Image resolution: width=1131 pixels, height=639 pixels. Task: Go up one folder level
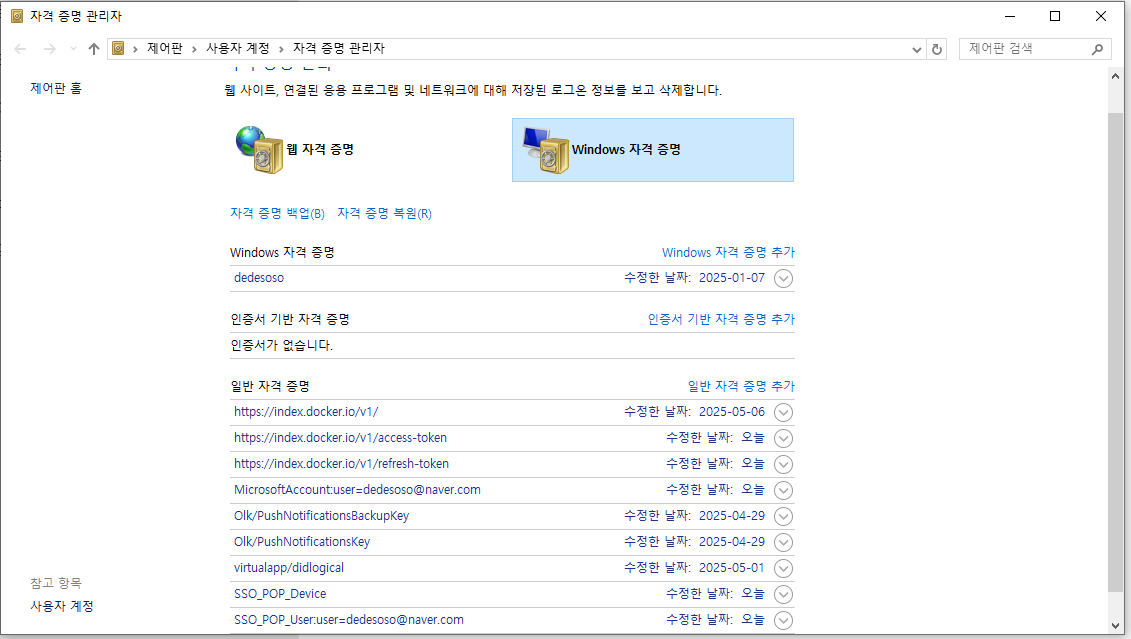click(x=94, y=49)
